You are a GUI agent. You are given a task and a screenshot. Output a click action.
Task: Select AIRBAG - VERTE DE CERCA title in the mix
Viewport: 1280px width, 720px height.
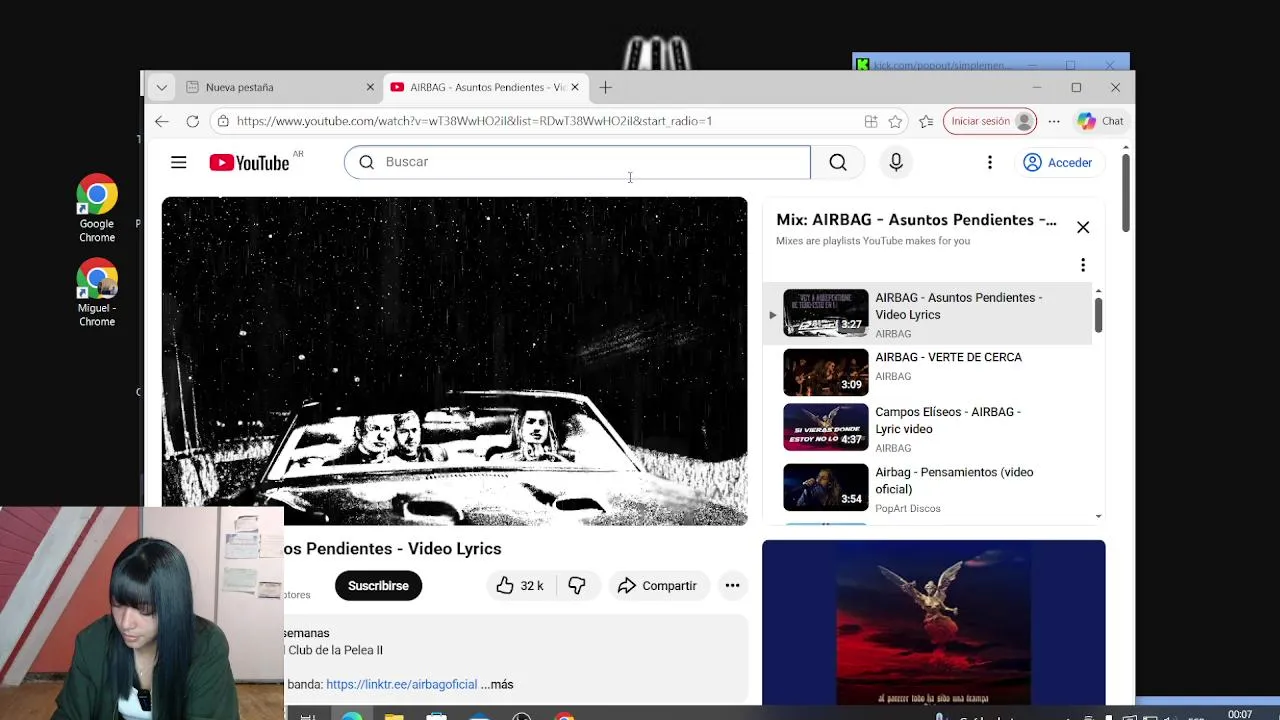coord(948,357)
